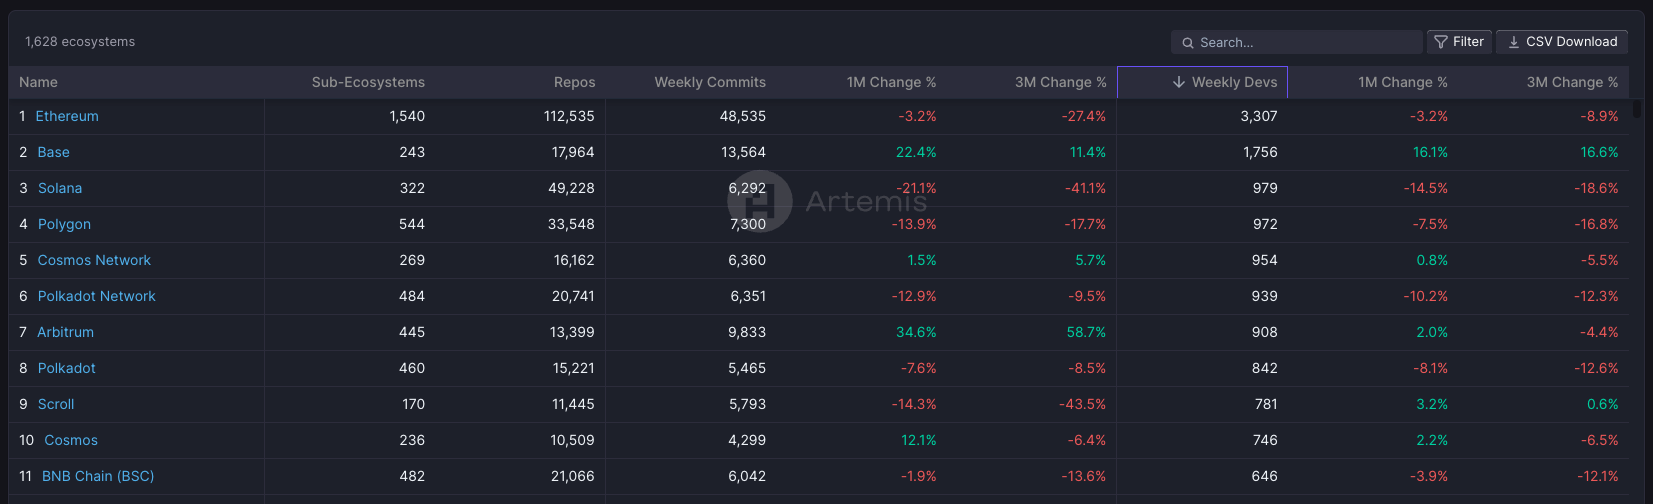
Task: Click Scroll's 0.6% devs change
Action: coord(1603,404)
